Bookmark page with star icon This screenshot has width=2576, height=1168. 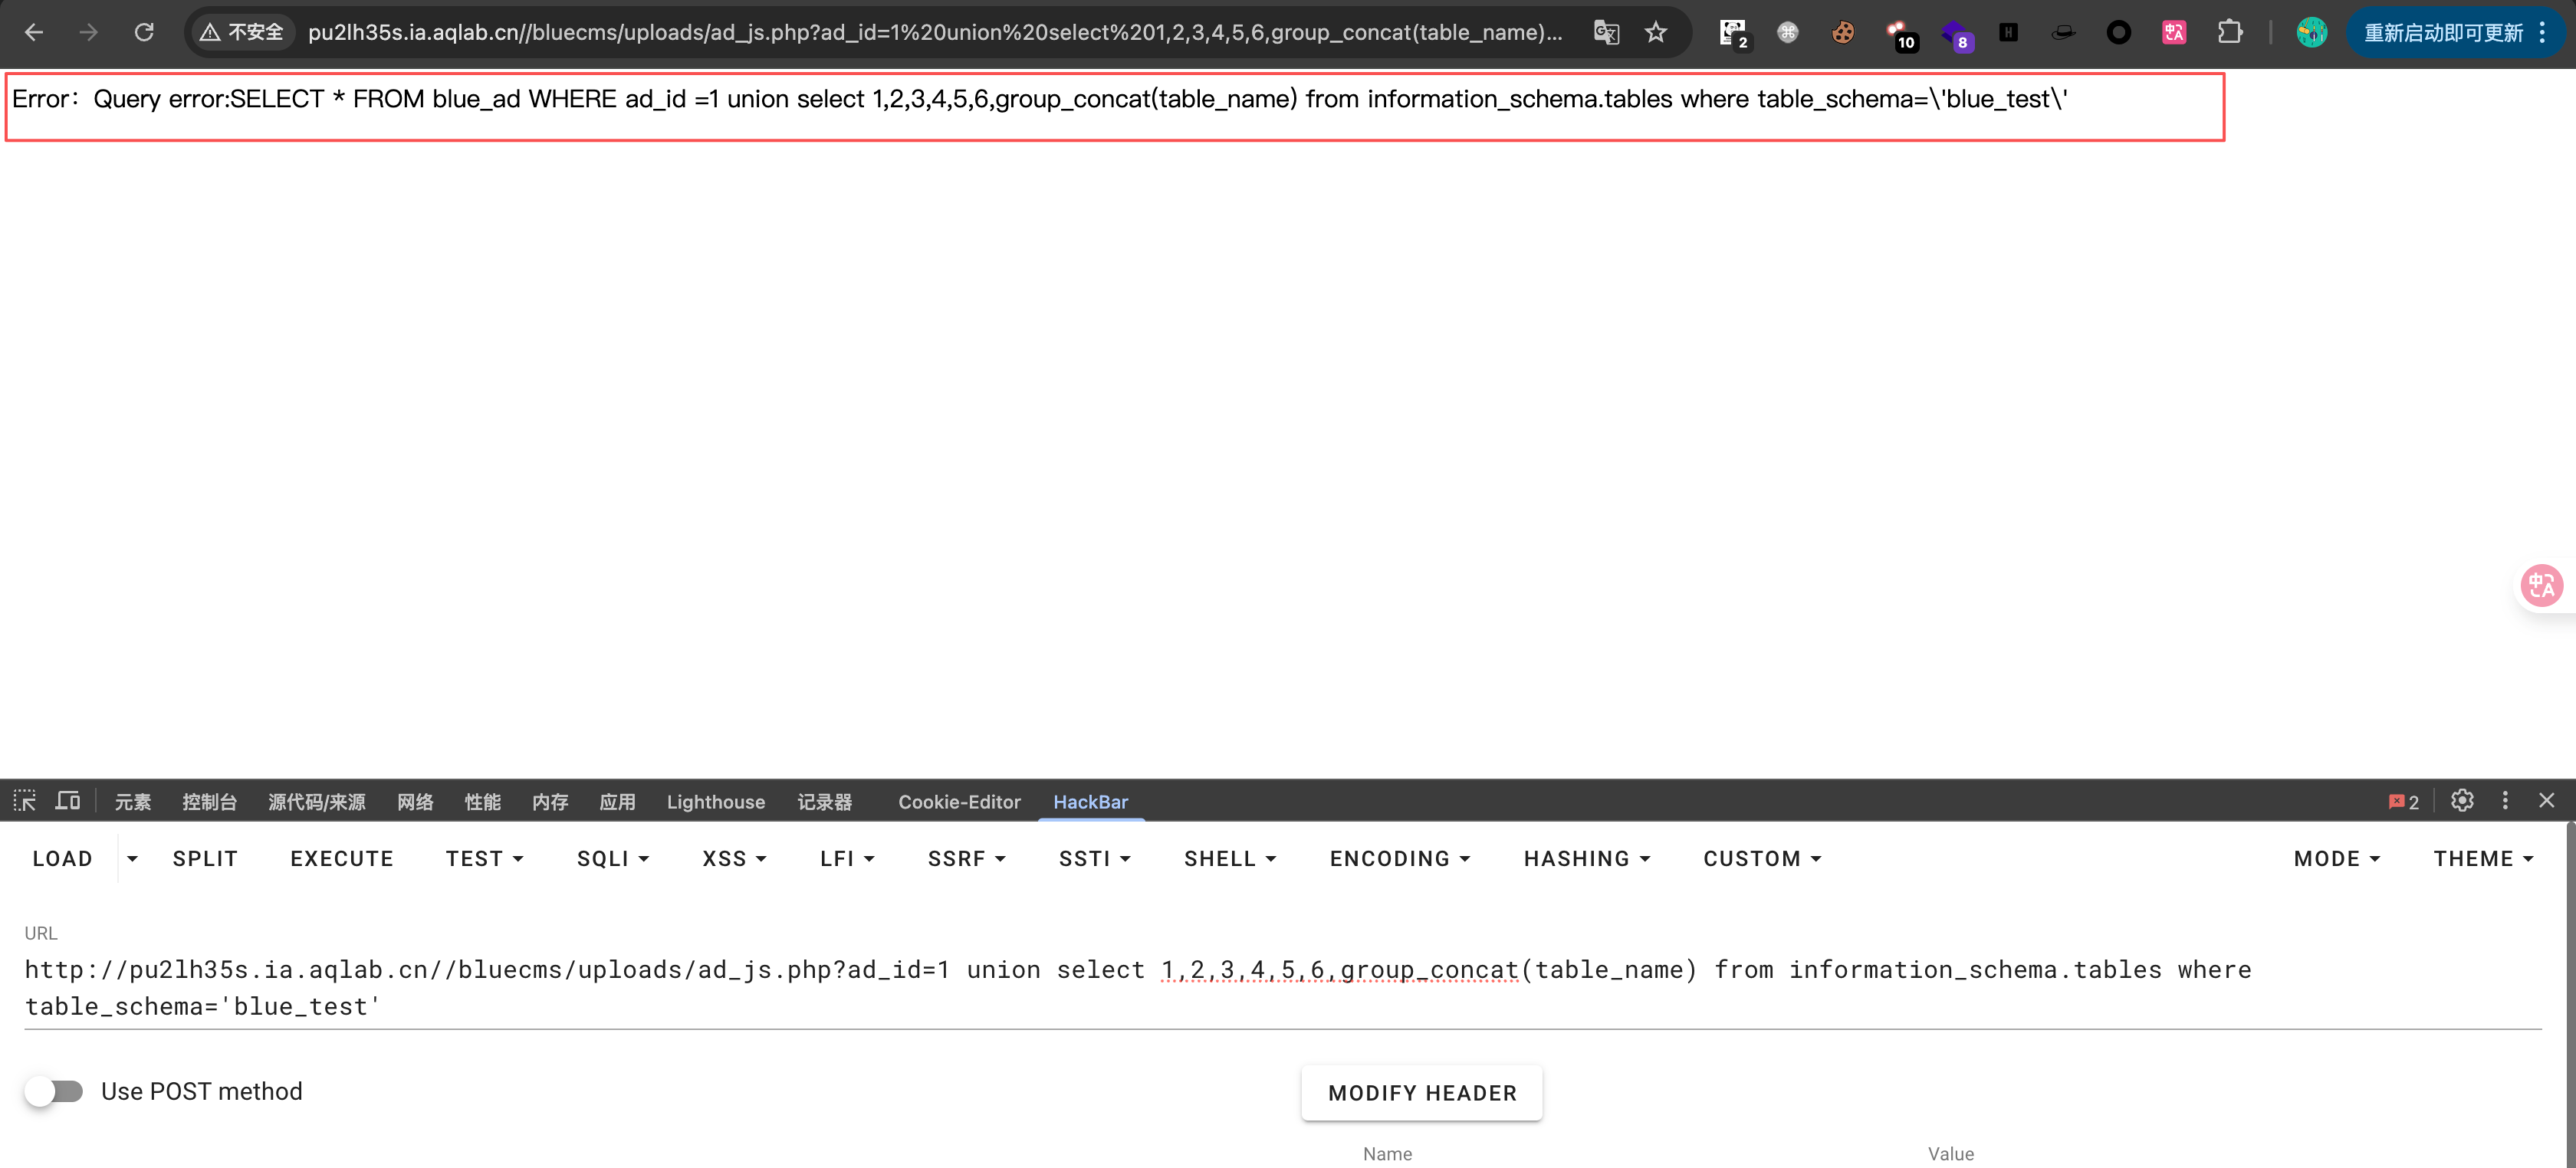1656,32
